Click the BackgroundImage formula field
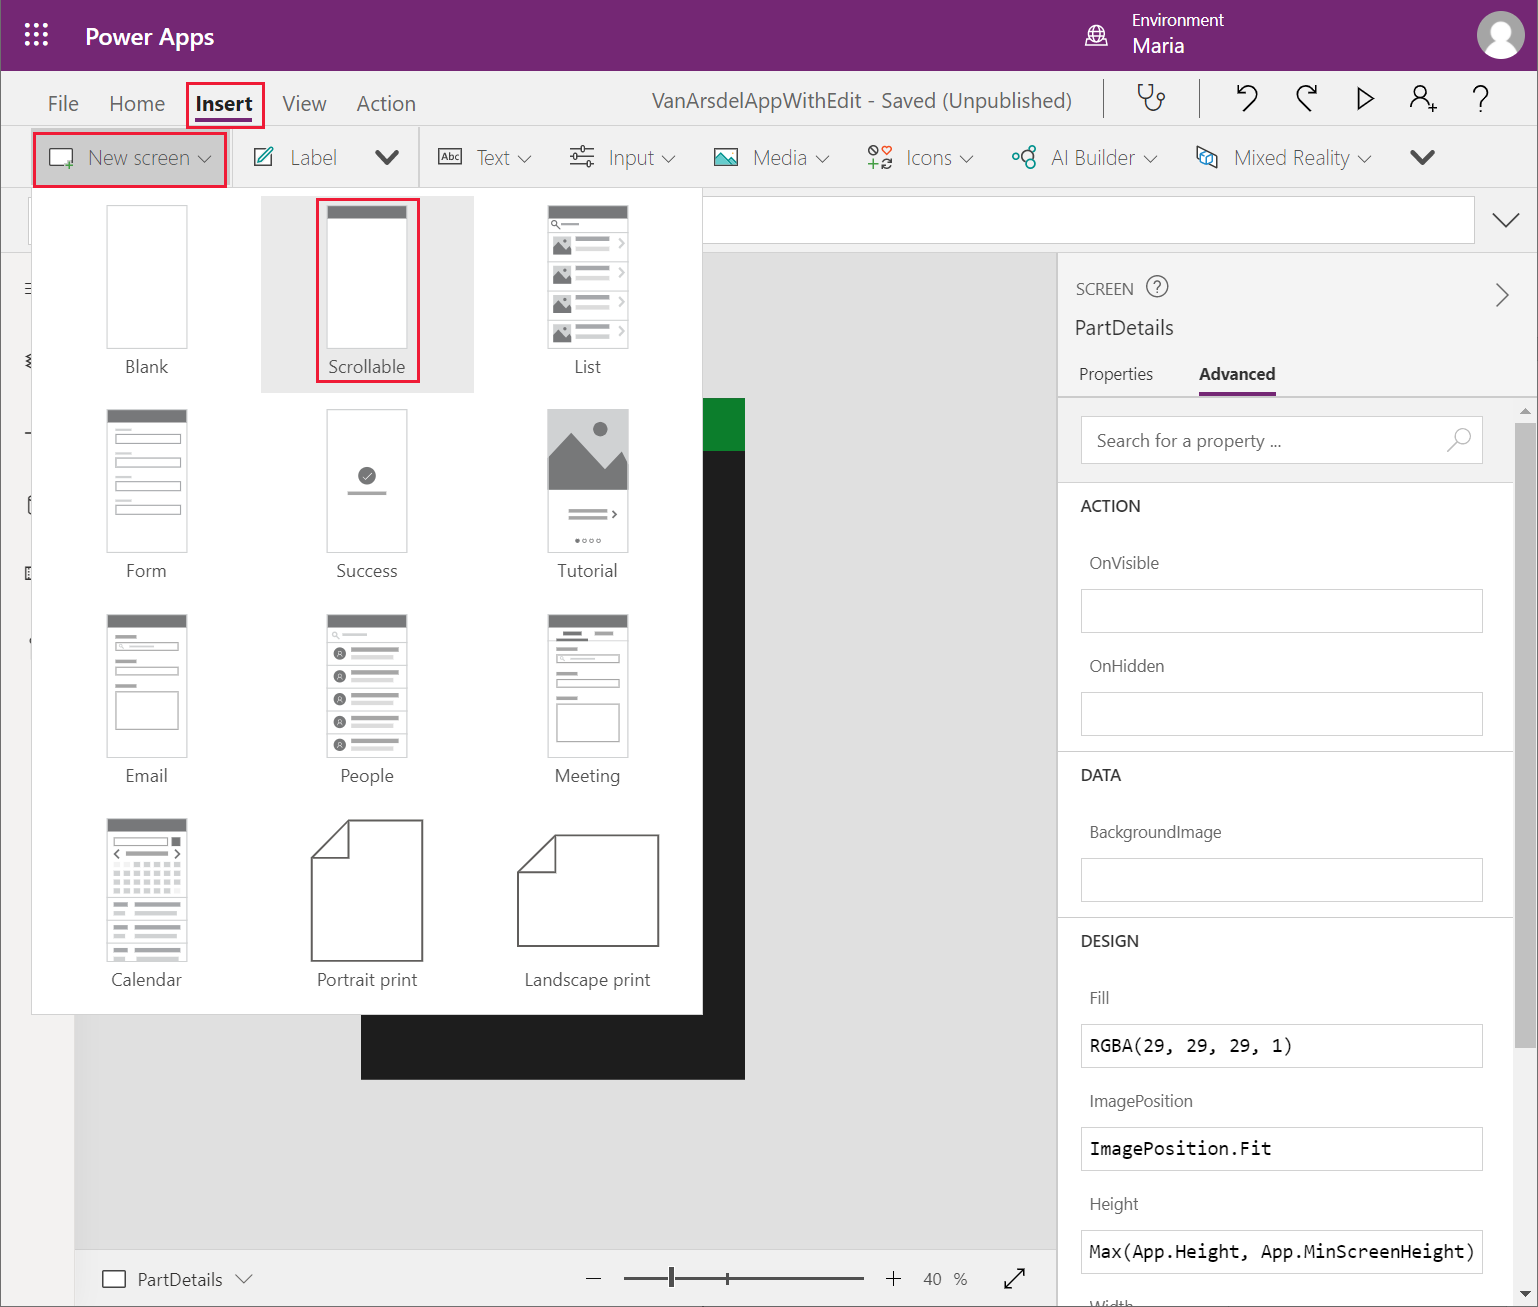The width and height of the screenshot is (1538, 1307). pyautogui.click(x=1281, y=879)
